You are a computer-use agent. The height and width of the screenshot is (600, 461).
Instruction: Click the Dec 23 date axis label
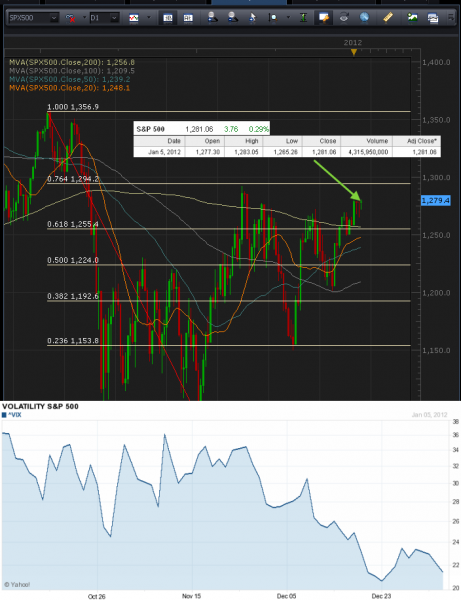click(381, 596)
